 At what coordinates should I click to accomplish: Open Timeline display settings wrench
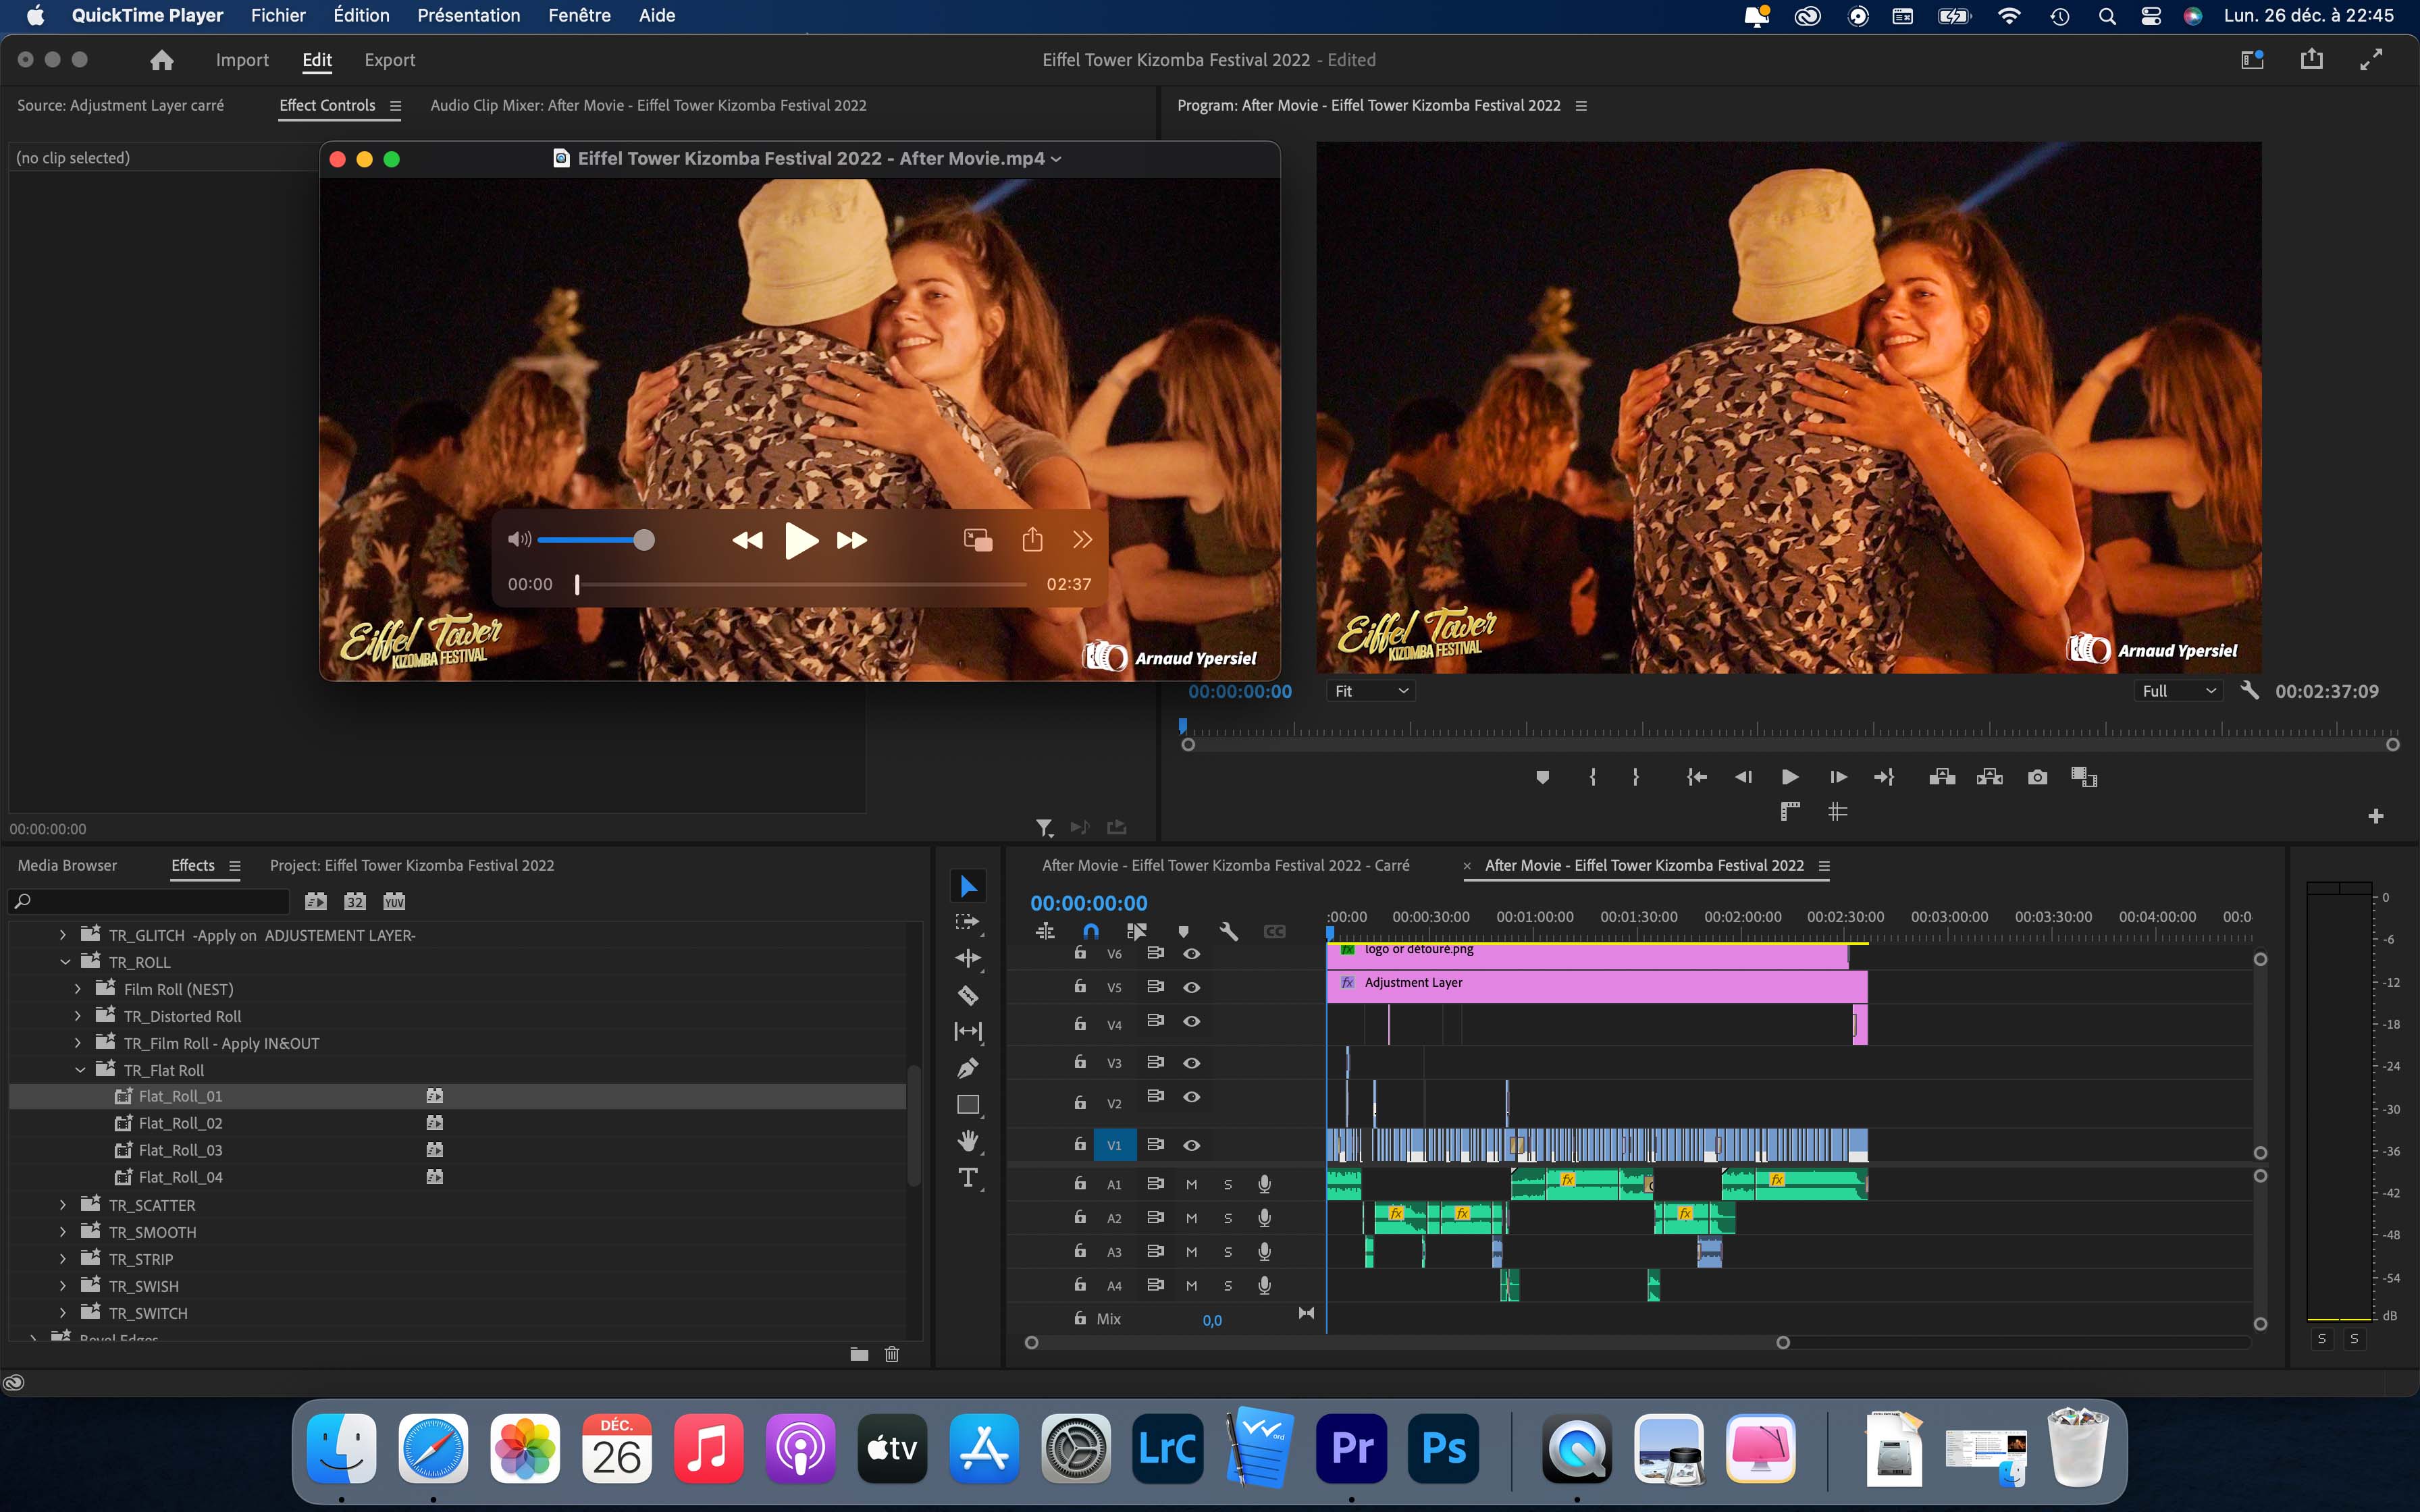(x=1229, y=931)
